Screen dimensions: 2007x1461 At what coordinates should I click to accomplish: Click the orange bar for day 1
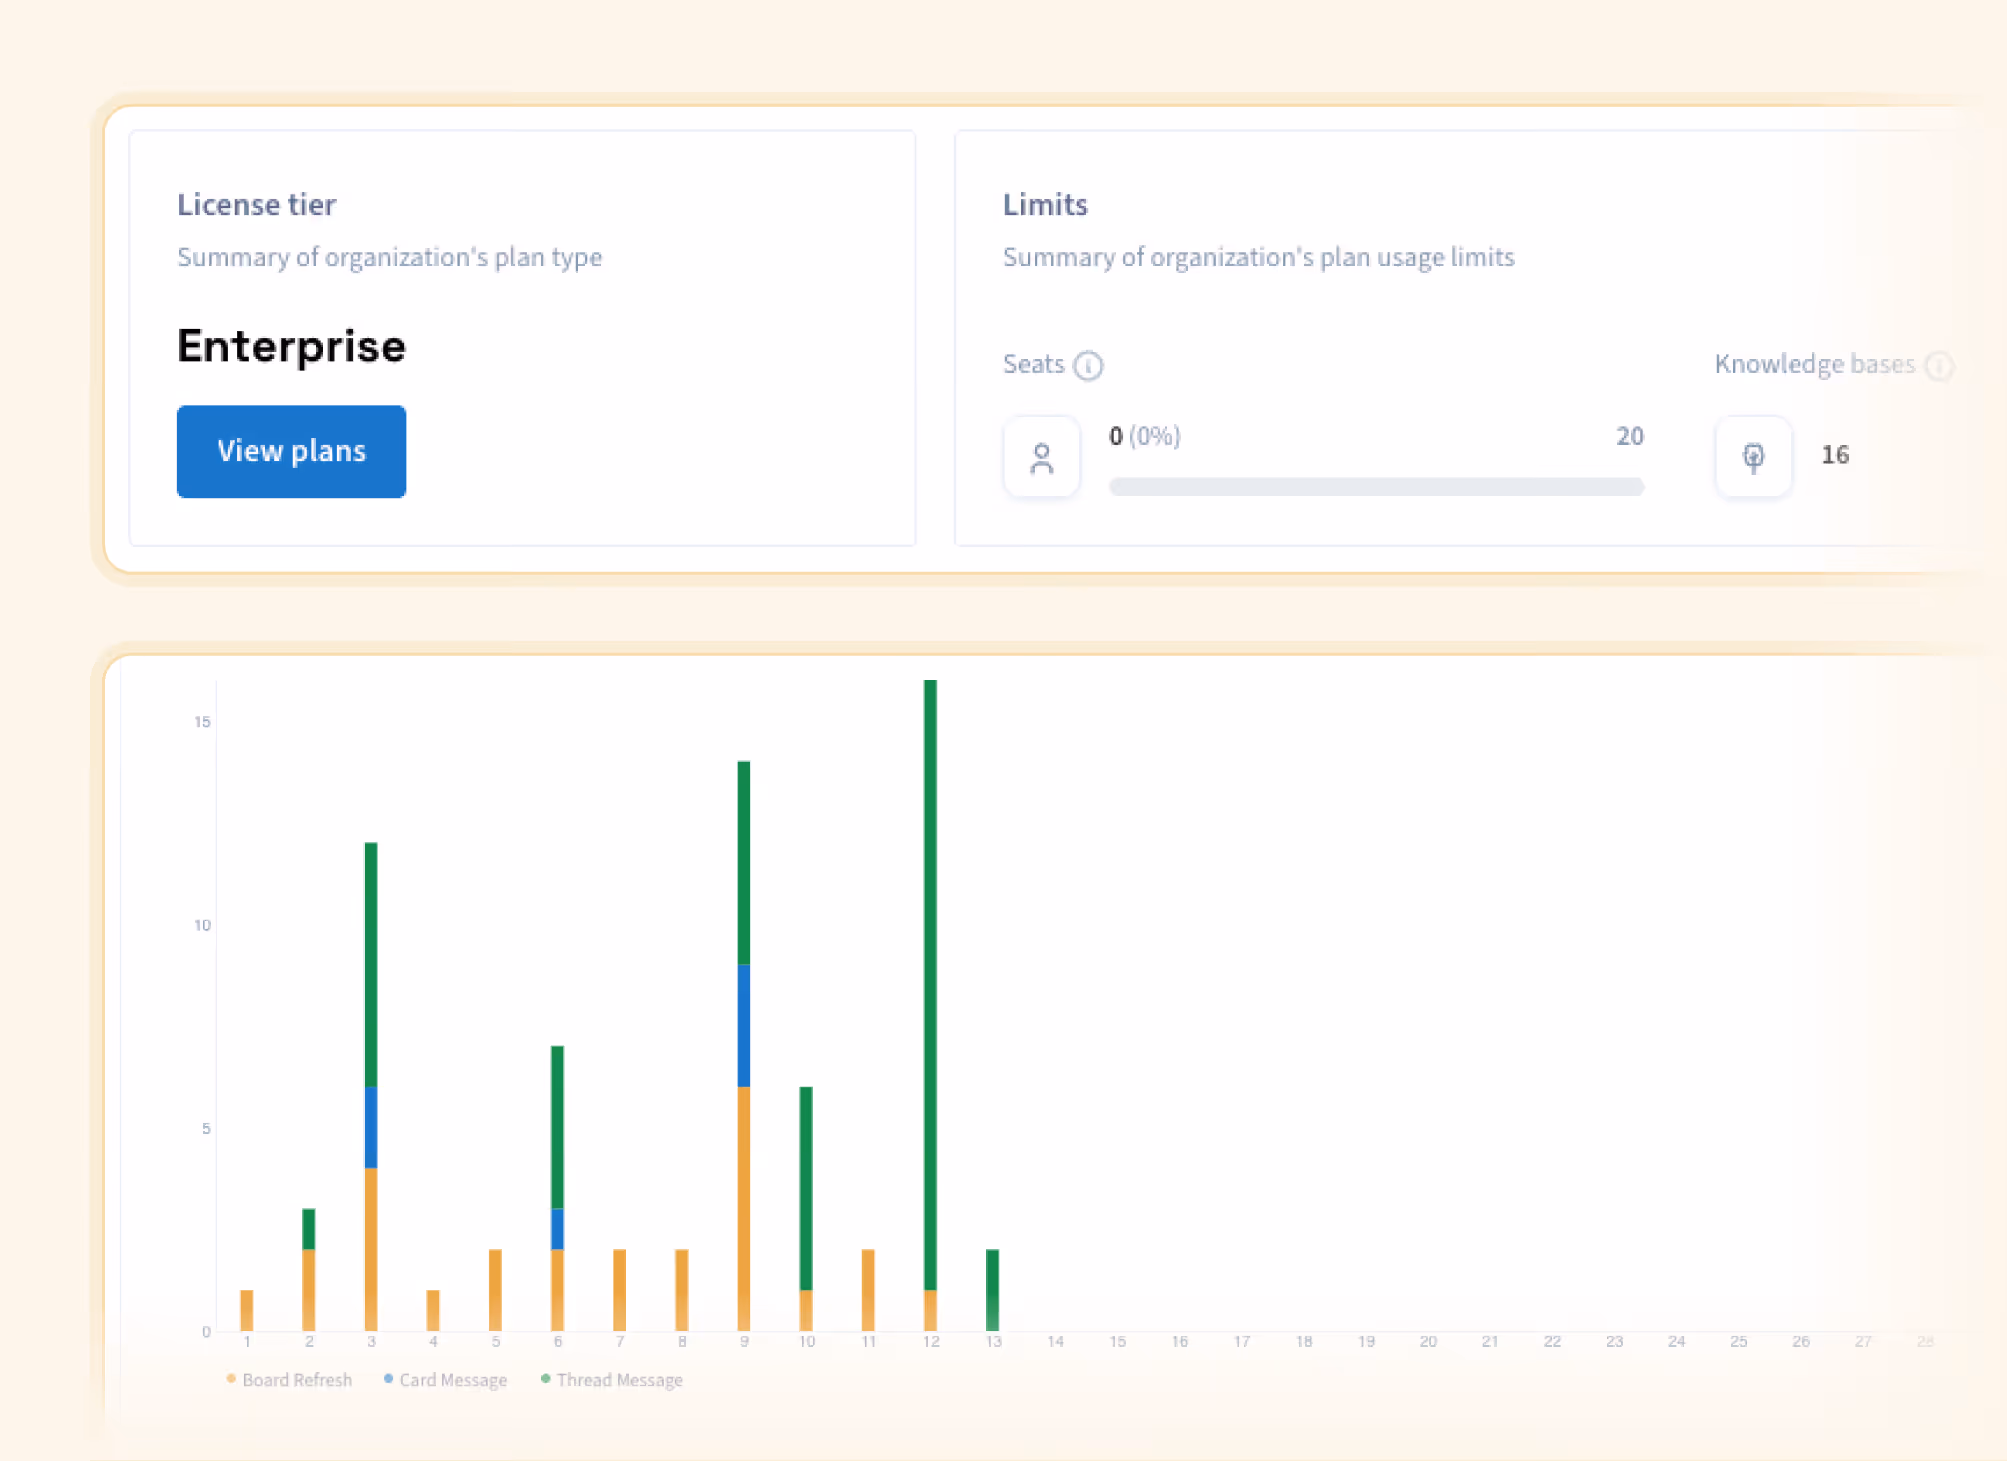[247, 1310]
